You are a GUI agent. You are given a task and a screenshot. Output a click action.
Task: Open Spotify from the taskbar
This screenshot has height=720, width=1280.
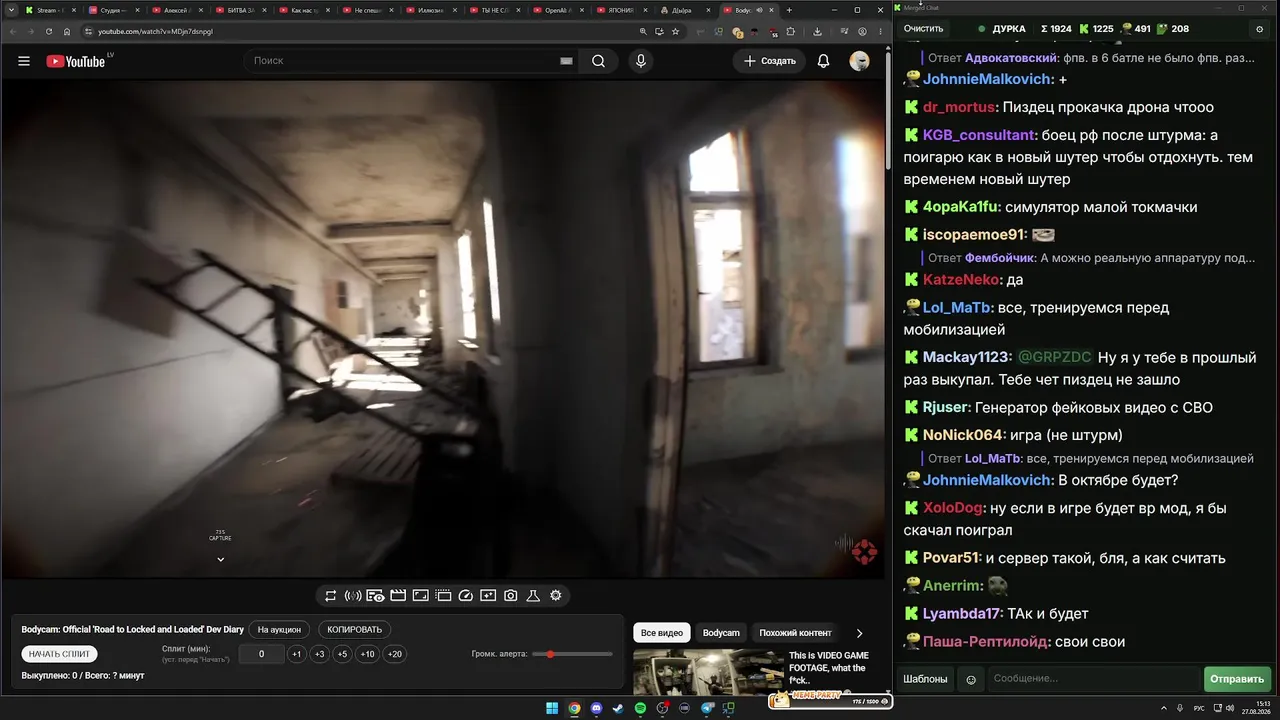641,709
